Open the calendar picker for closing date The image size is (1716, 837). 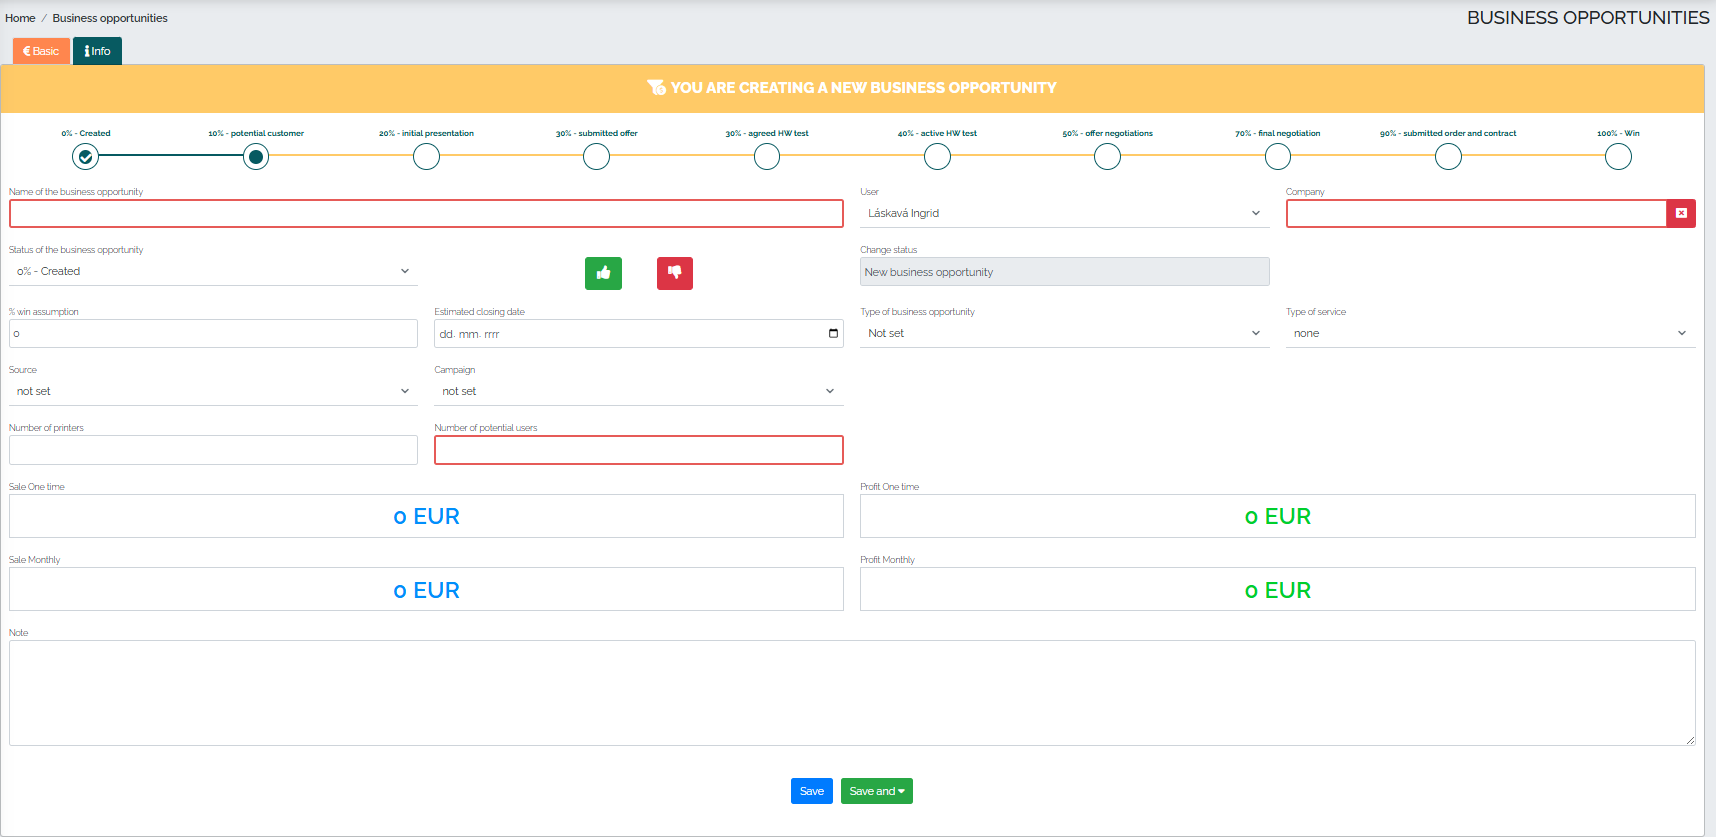[833, 333]
